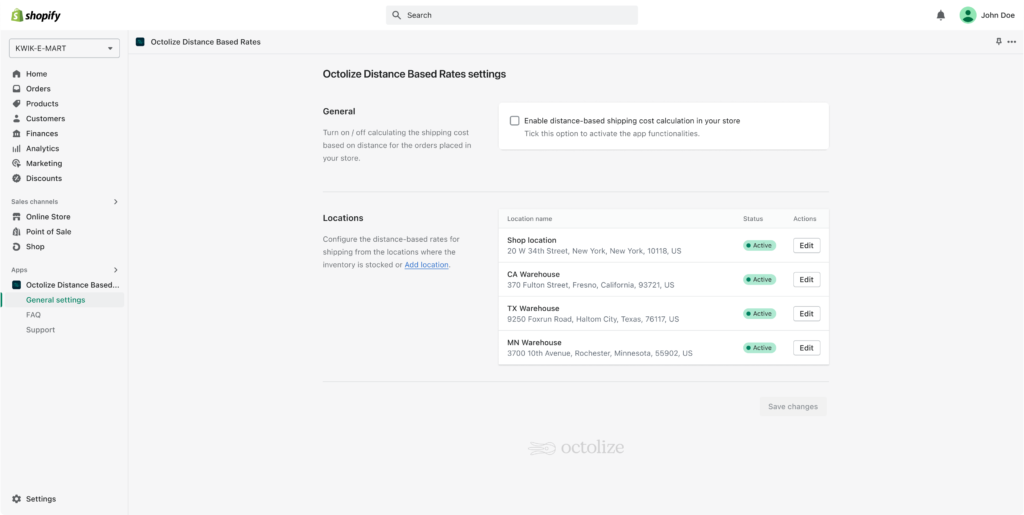This screenshot has height=515, width=1024.
Task: Click '370 Fulton Street, Fresno' address text
Action: tap(591, 285)
